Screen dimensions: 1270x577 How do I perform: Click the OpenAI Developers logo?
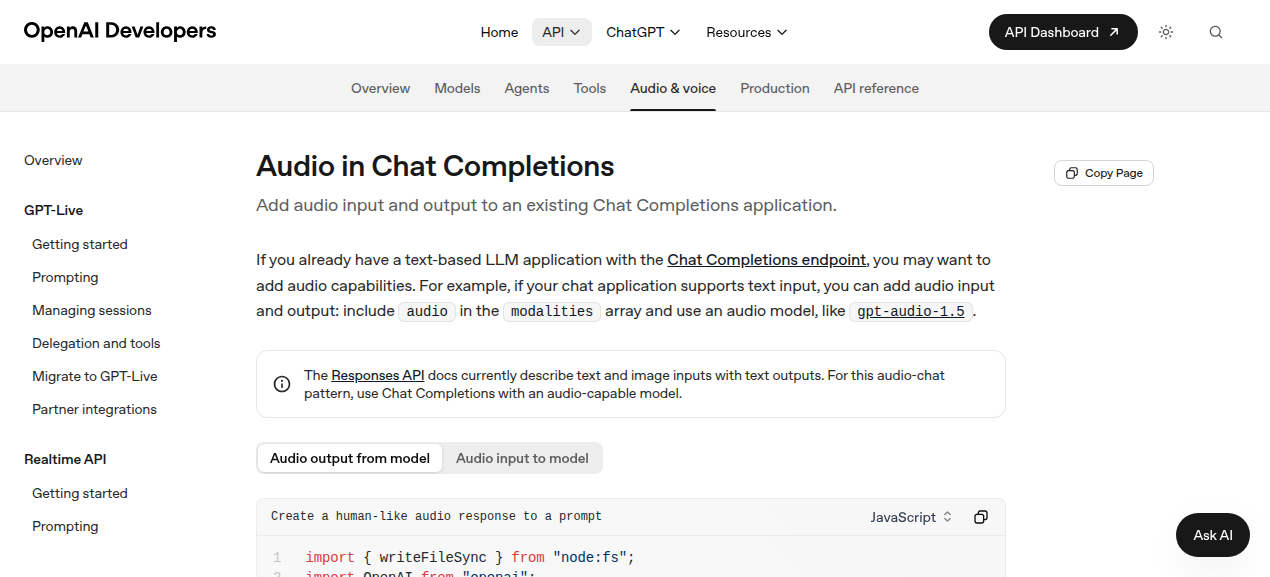pyautogui.click(x=120, y=31)
